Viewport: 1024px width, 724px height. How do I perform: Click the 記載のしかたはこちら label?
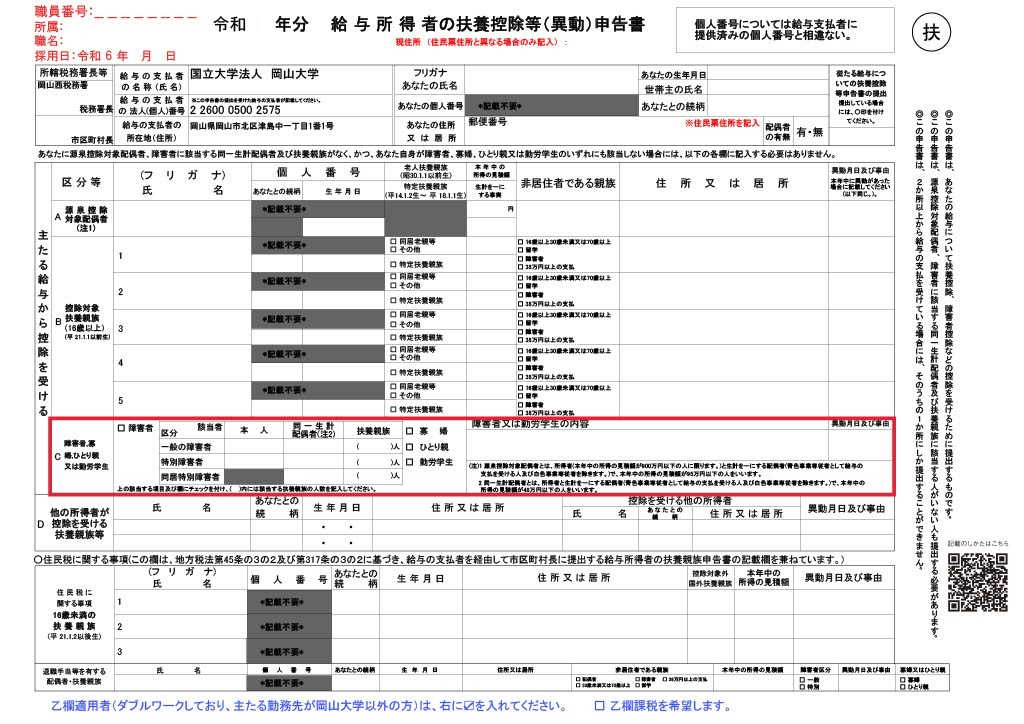click(x=978, y=543)
